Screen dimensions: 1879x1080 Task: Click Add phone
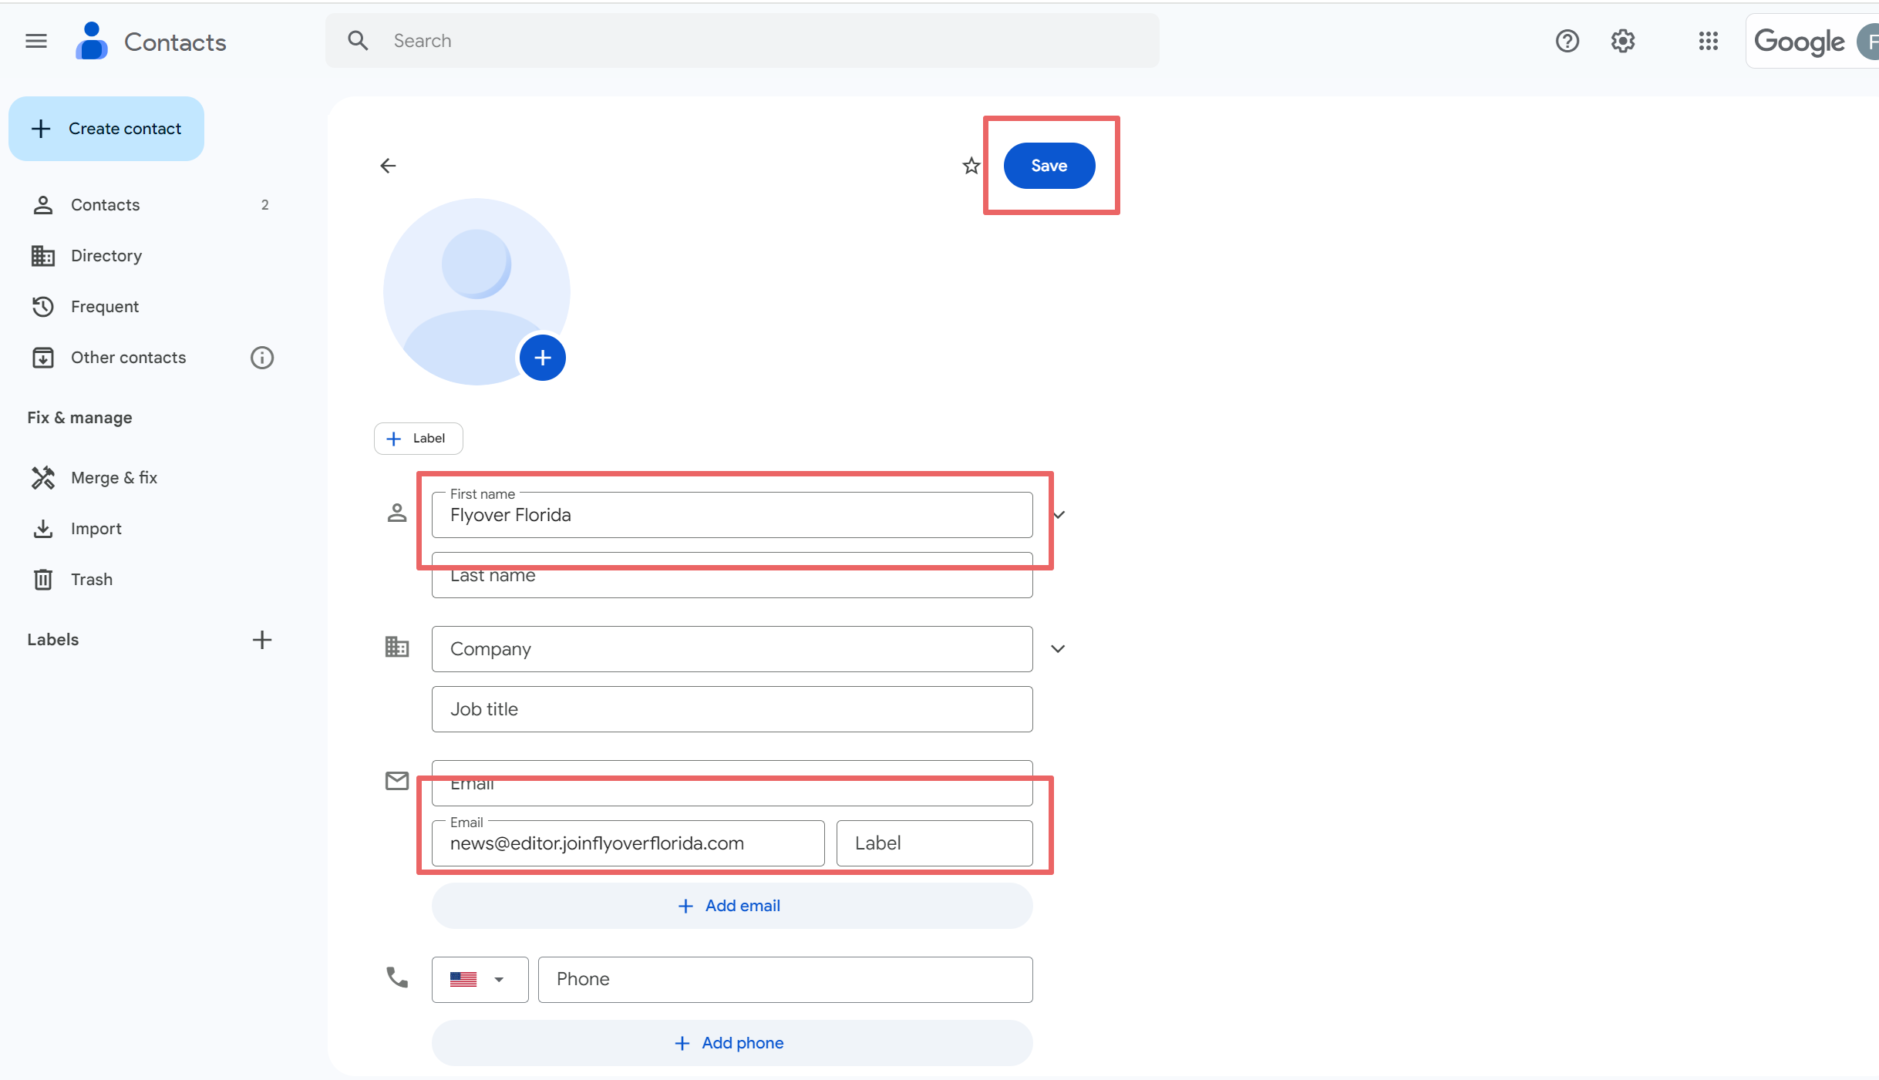tap(732, 1043)
